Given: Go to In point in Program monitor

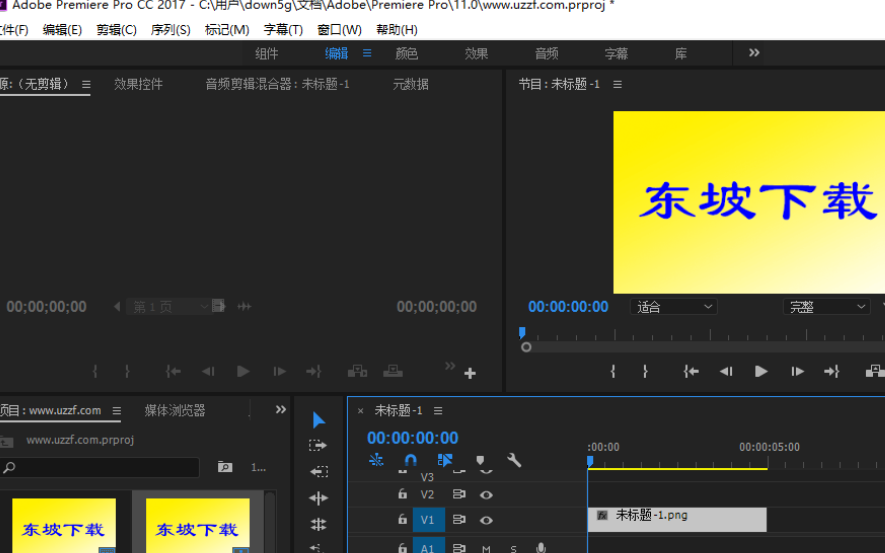Looking at the screenshot, I should (691, 371).
